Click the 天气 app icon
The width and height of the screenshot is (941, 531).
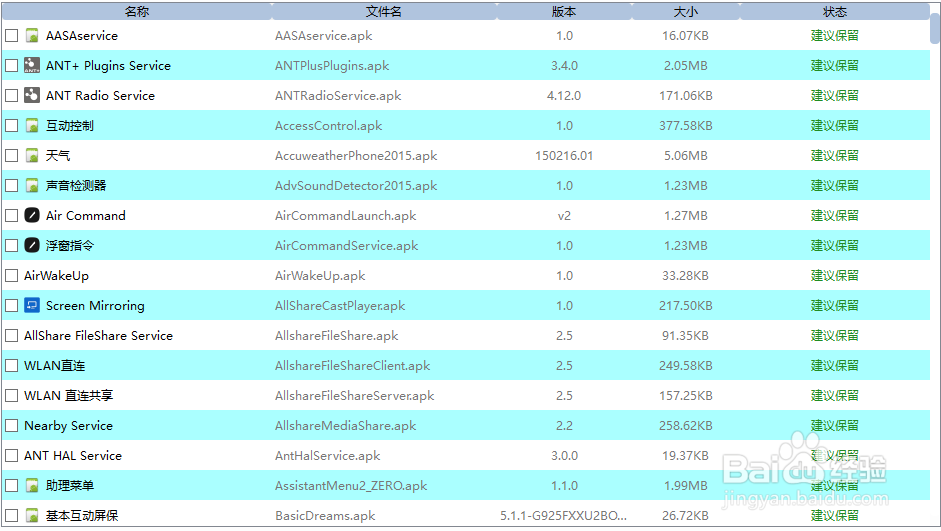click(x=32, y=155)
